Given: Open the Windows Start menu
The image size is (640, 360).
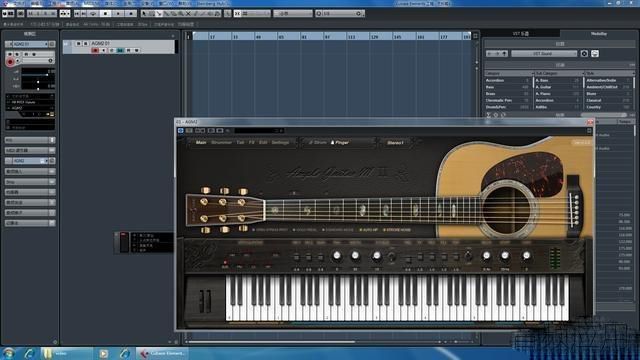Looking at the screenshot, I should [9, 353].
